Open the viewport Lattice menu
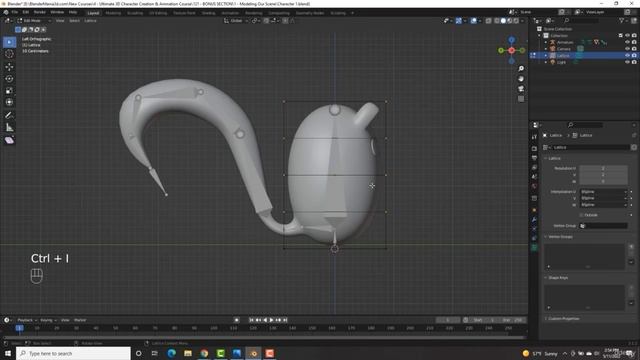The height and width of the screenshot is (360, 640). (x=90, y=20)
